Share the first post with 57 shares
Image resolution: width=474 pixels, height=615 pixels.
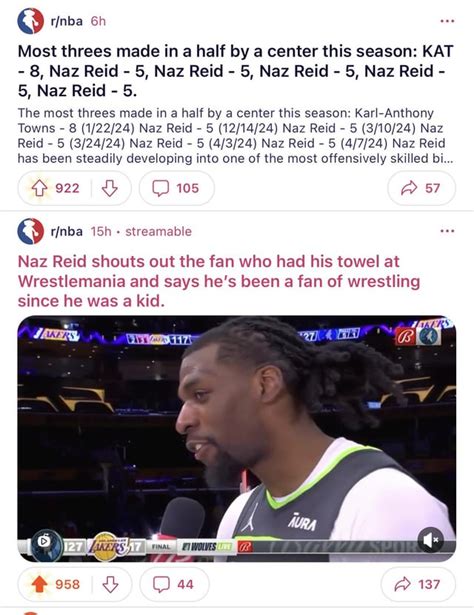(x=421, y=188)
